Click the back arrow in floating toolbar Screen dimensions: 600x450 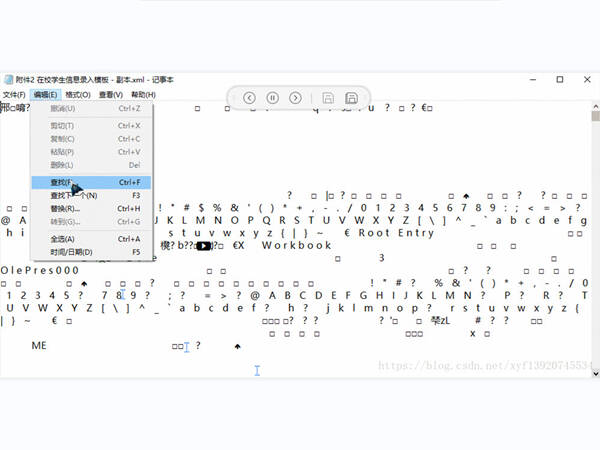[x=249, y=98]
